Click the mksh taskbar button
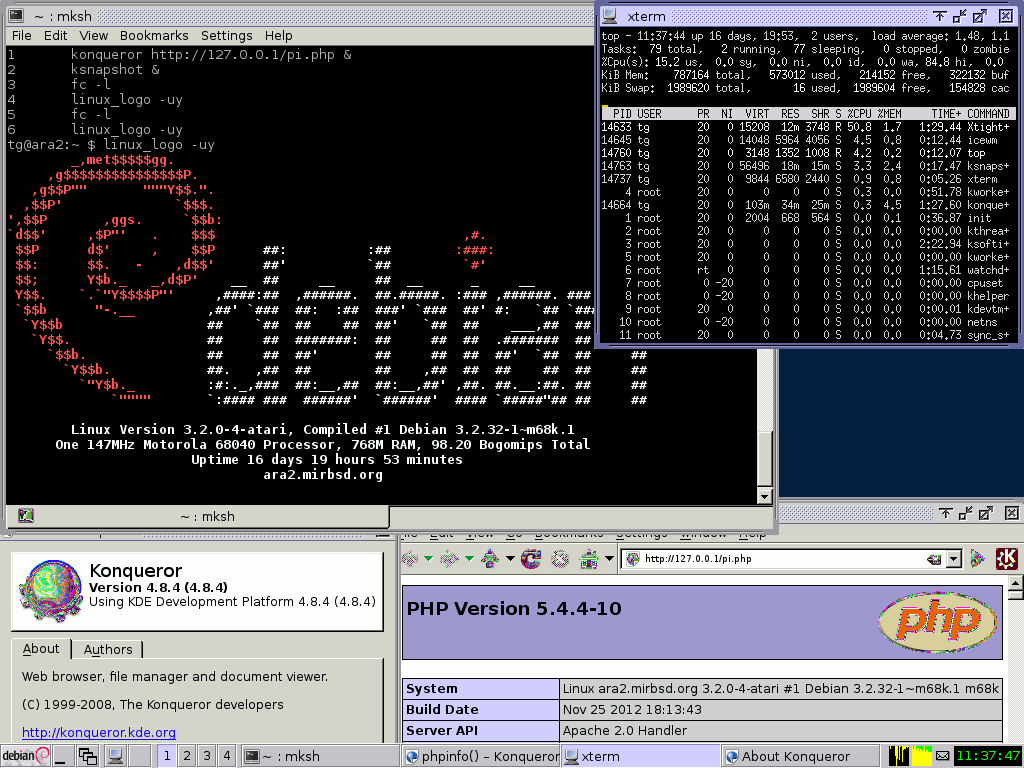Viewport: 1024px width, 768px height. [x=320, y=756]
